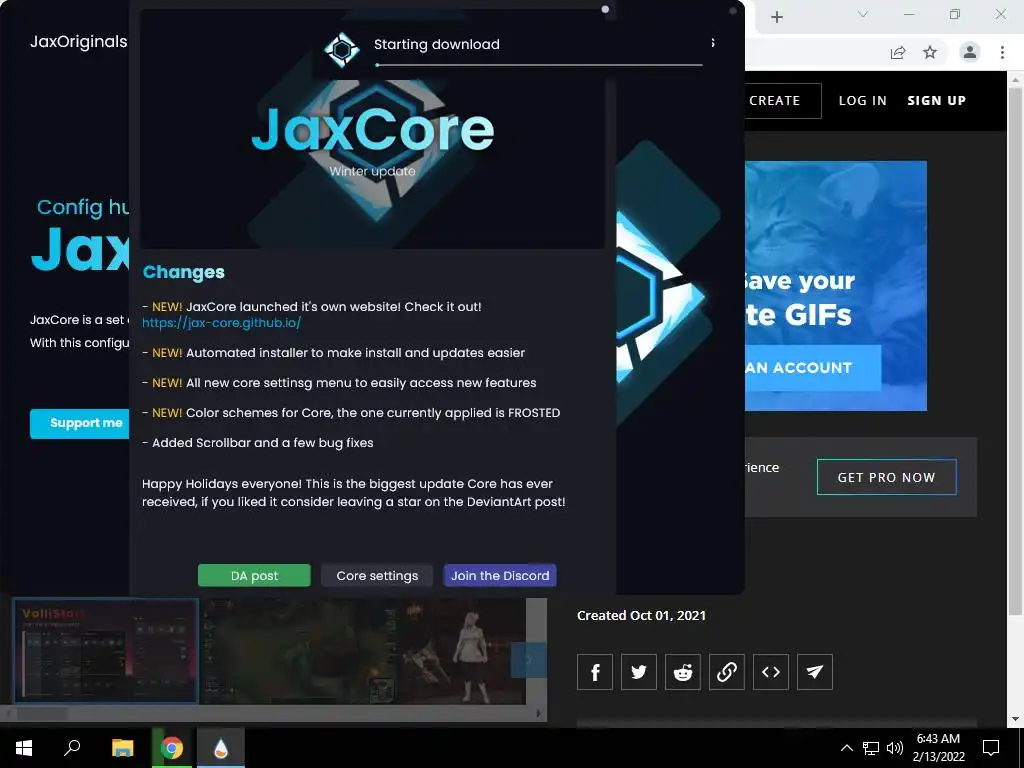Click the browser share page icon
This screenshot has height=768, width=1024.
(898, 52)
